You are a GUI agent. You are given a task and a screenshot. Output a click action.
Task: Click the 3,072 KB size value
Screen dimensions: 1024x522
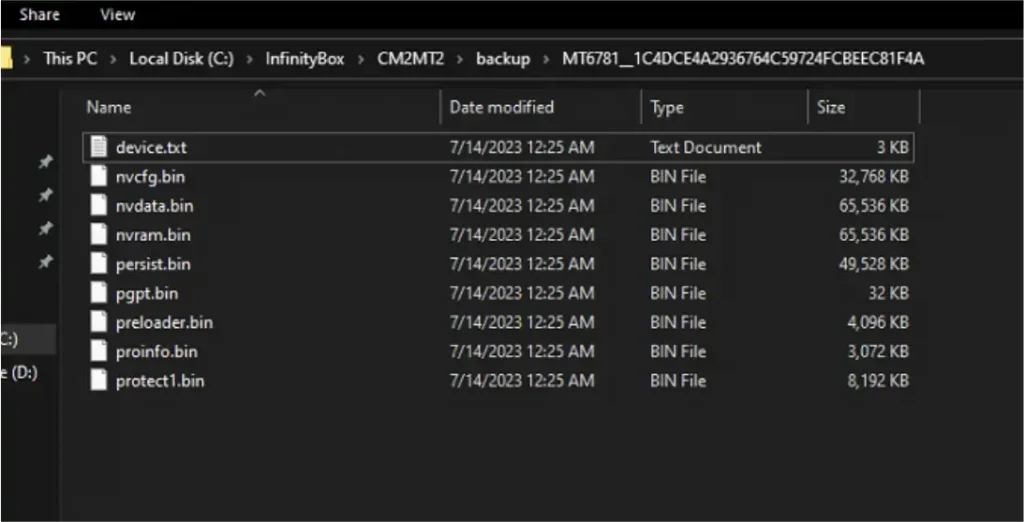click(x=878, y=351)
